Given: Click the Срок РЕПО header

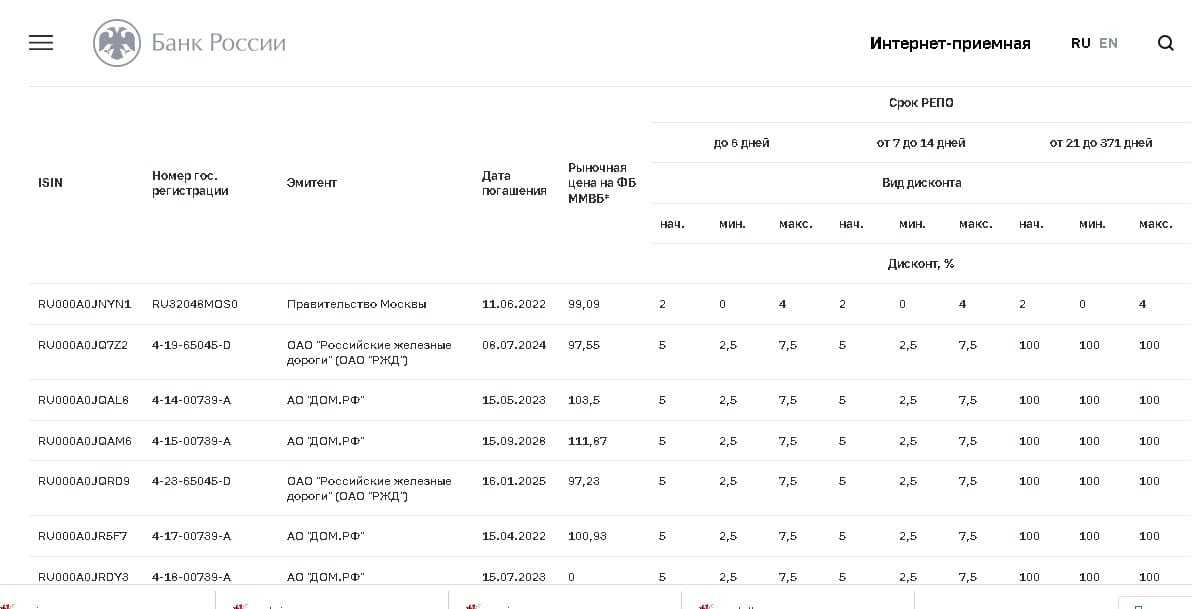Looking at the screenshot, I should [x=920, y=103].
